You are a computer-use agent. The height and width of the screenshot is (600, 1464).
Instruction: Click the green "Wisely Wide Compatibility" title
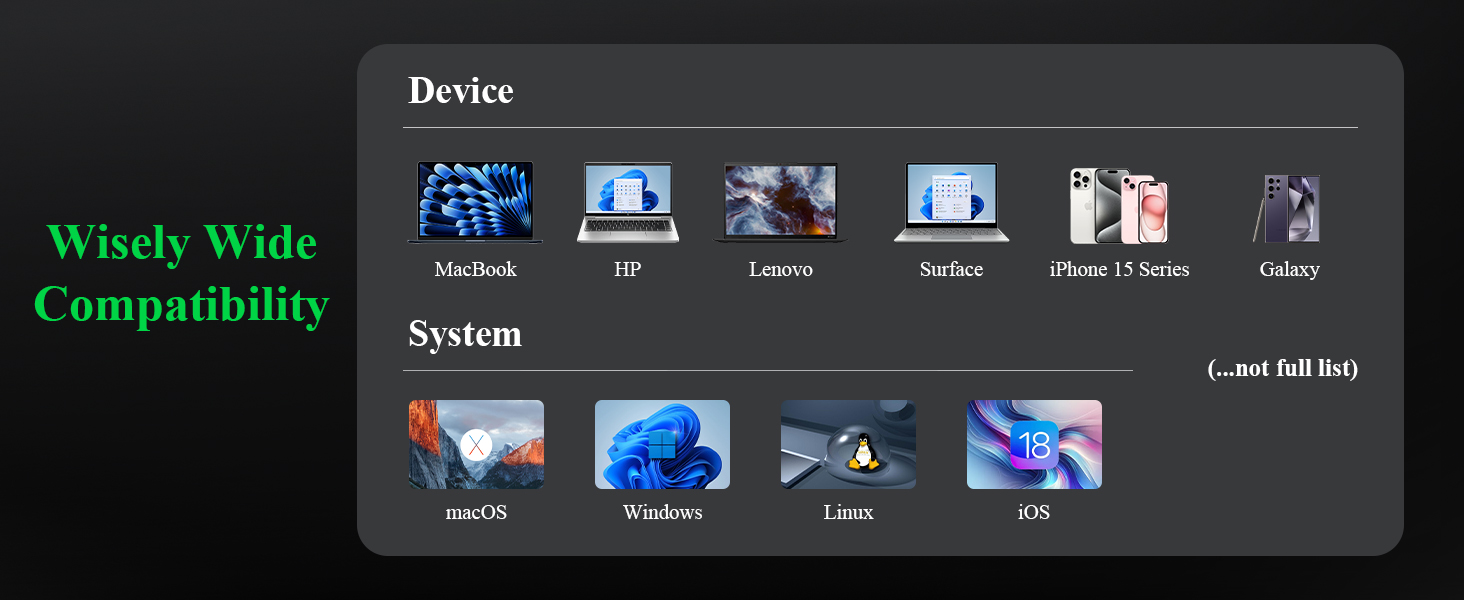tap(182, 275)
